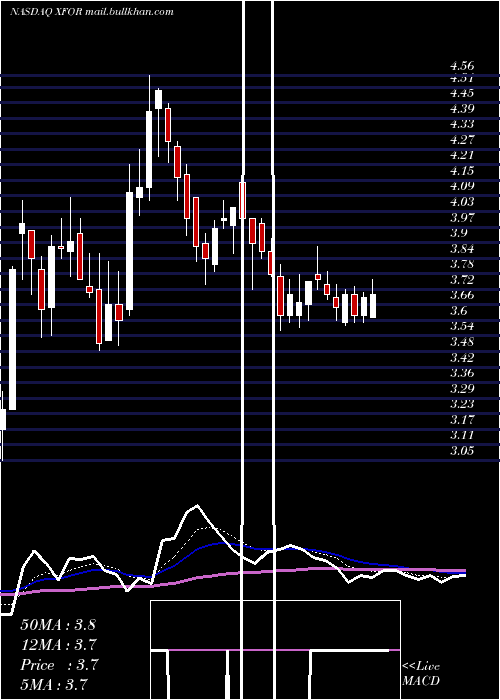Click the 4.39 price level label
This screenshot has height=700, width=500.
point(462,108)
